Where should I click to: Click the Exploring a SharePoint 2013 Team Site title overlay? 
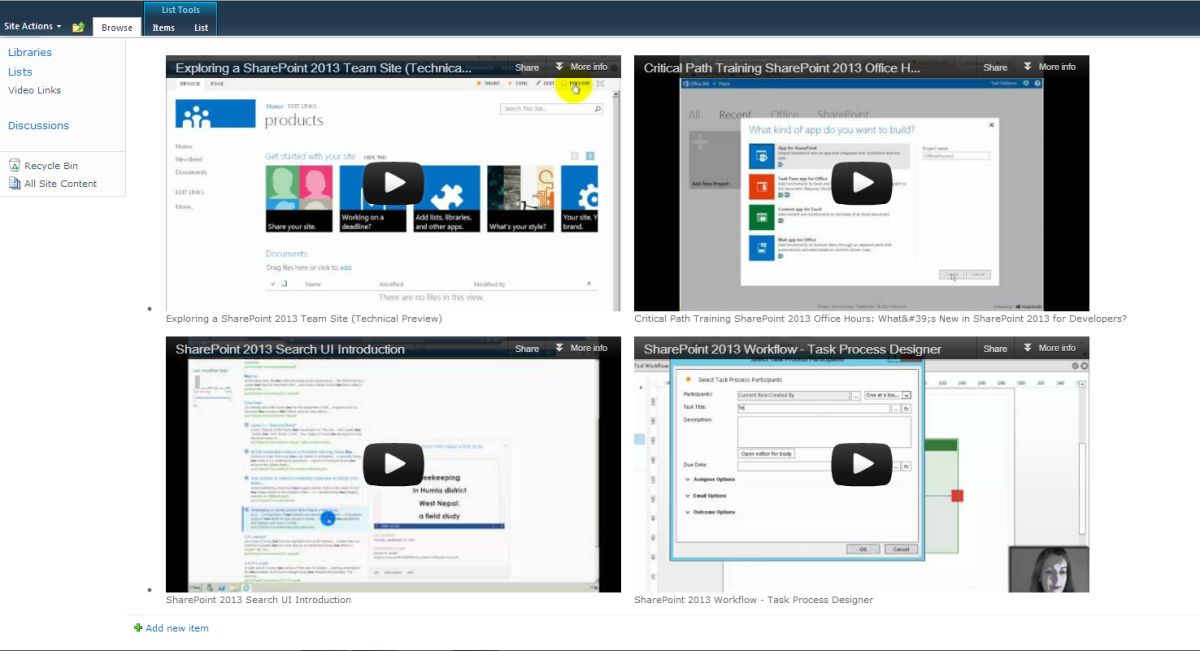pos(323,68)
